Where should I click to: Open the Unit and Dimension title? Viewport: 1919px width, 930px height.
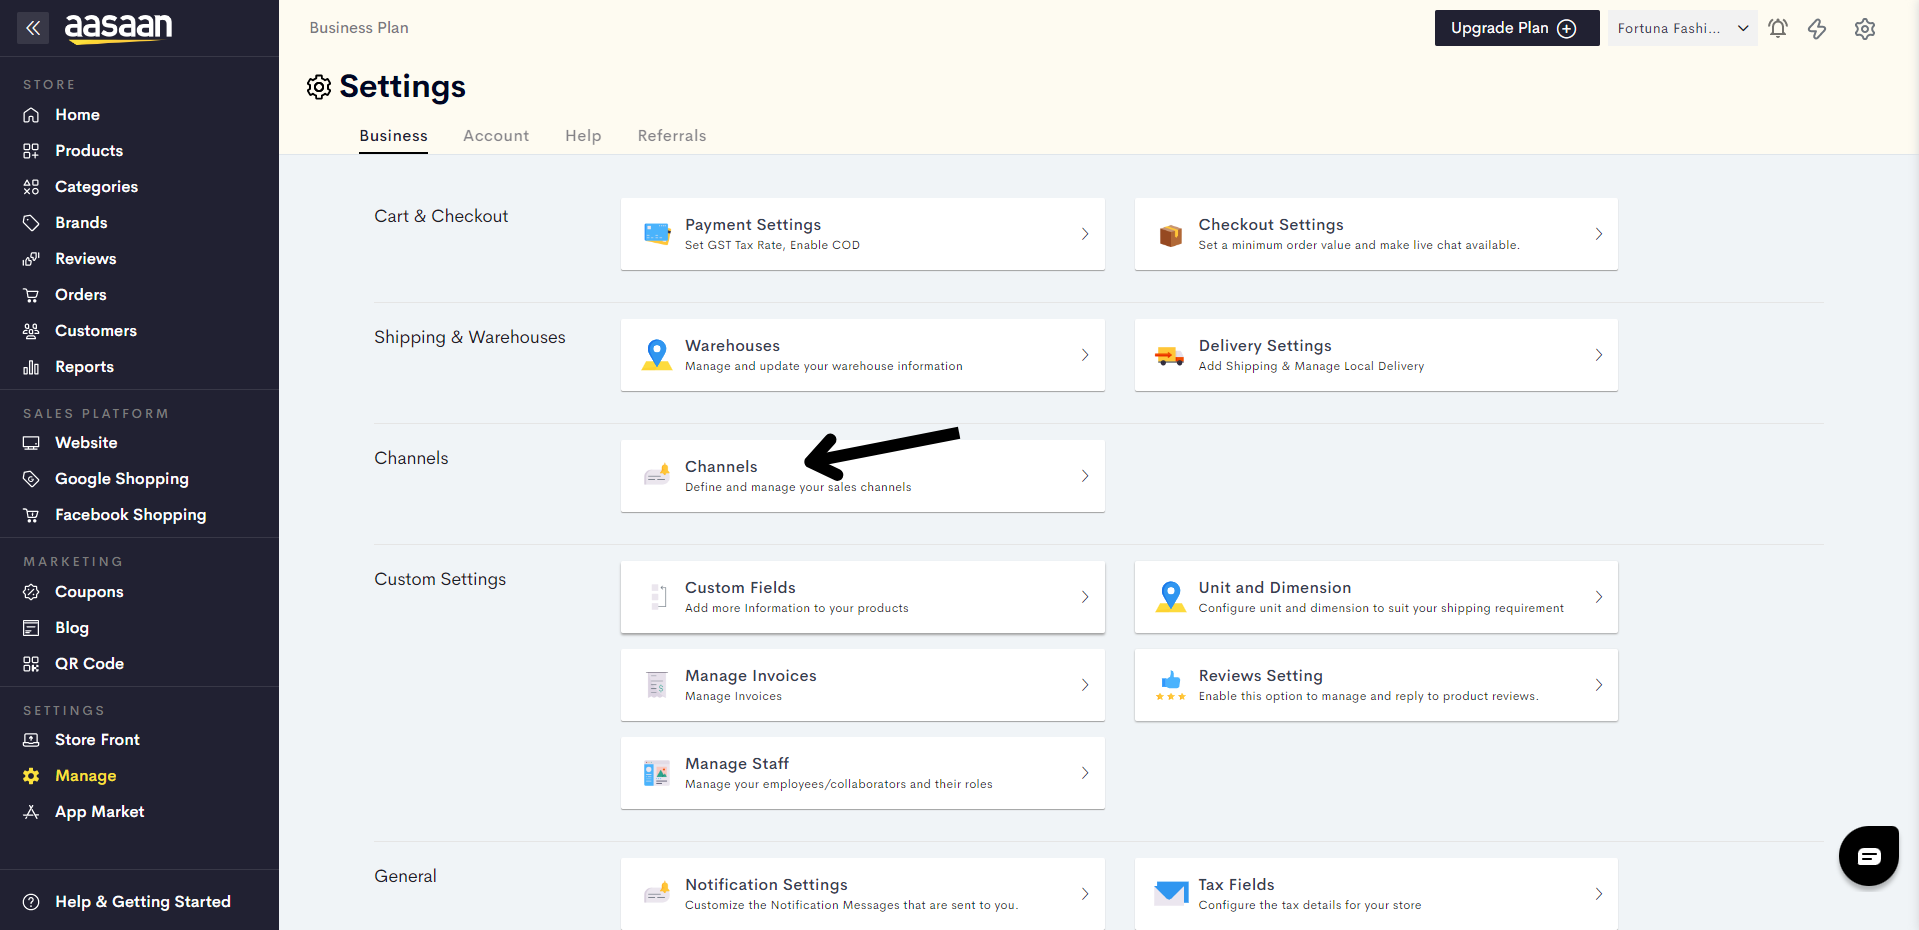pyautogui.click(x=1275, y=588)
